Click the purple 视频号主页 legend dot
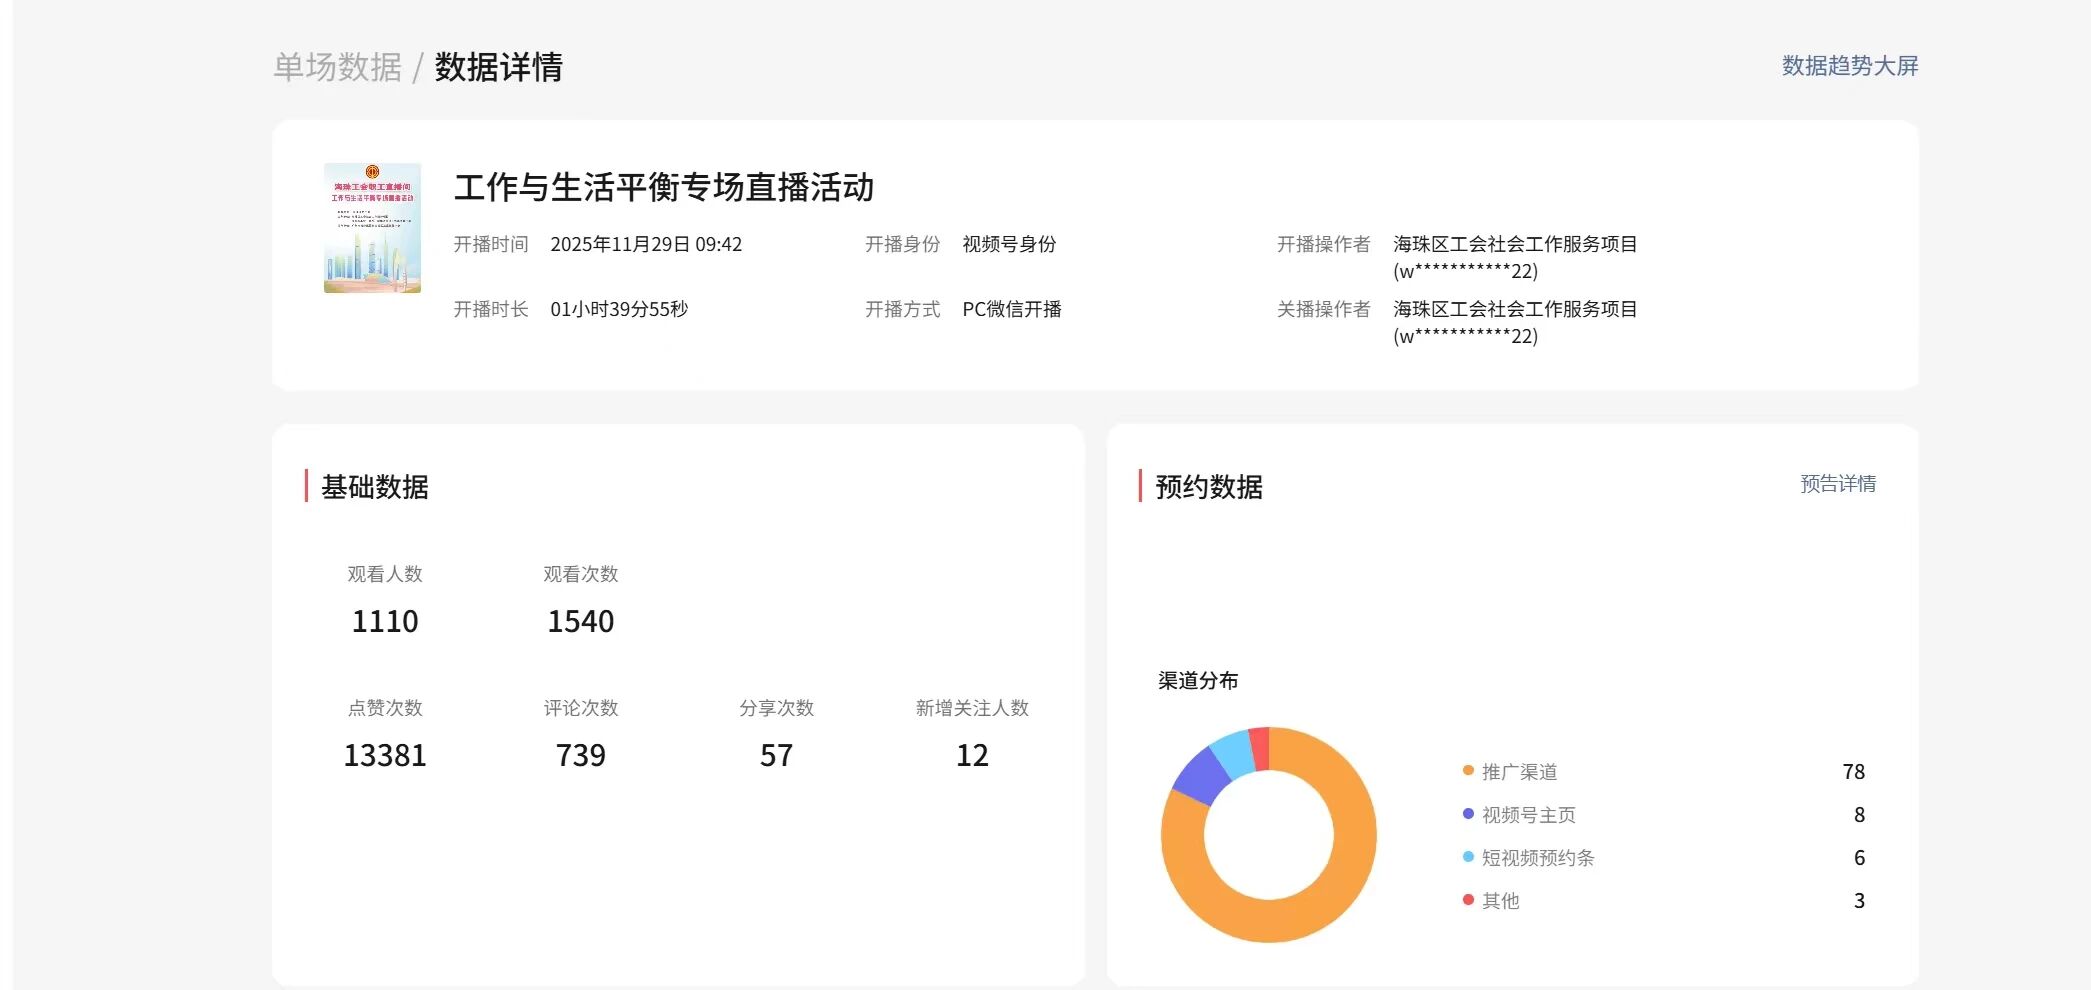 click(x=1468, y=814)
